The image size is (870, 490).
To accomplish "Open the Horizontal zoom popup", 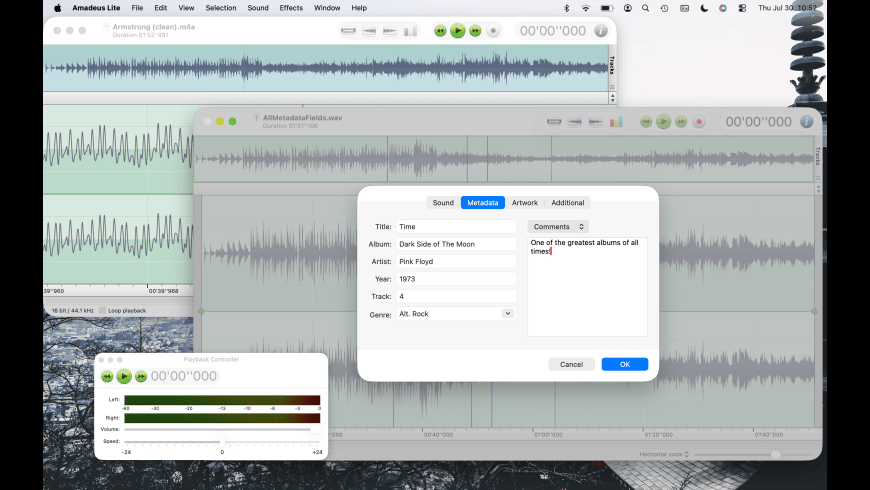I will coord(664,454).
